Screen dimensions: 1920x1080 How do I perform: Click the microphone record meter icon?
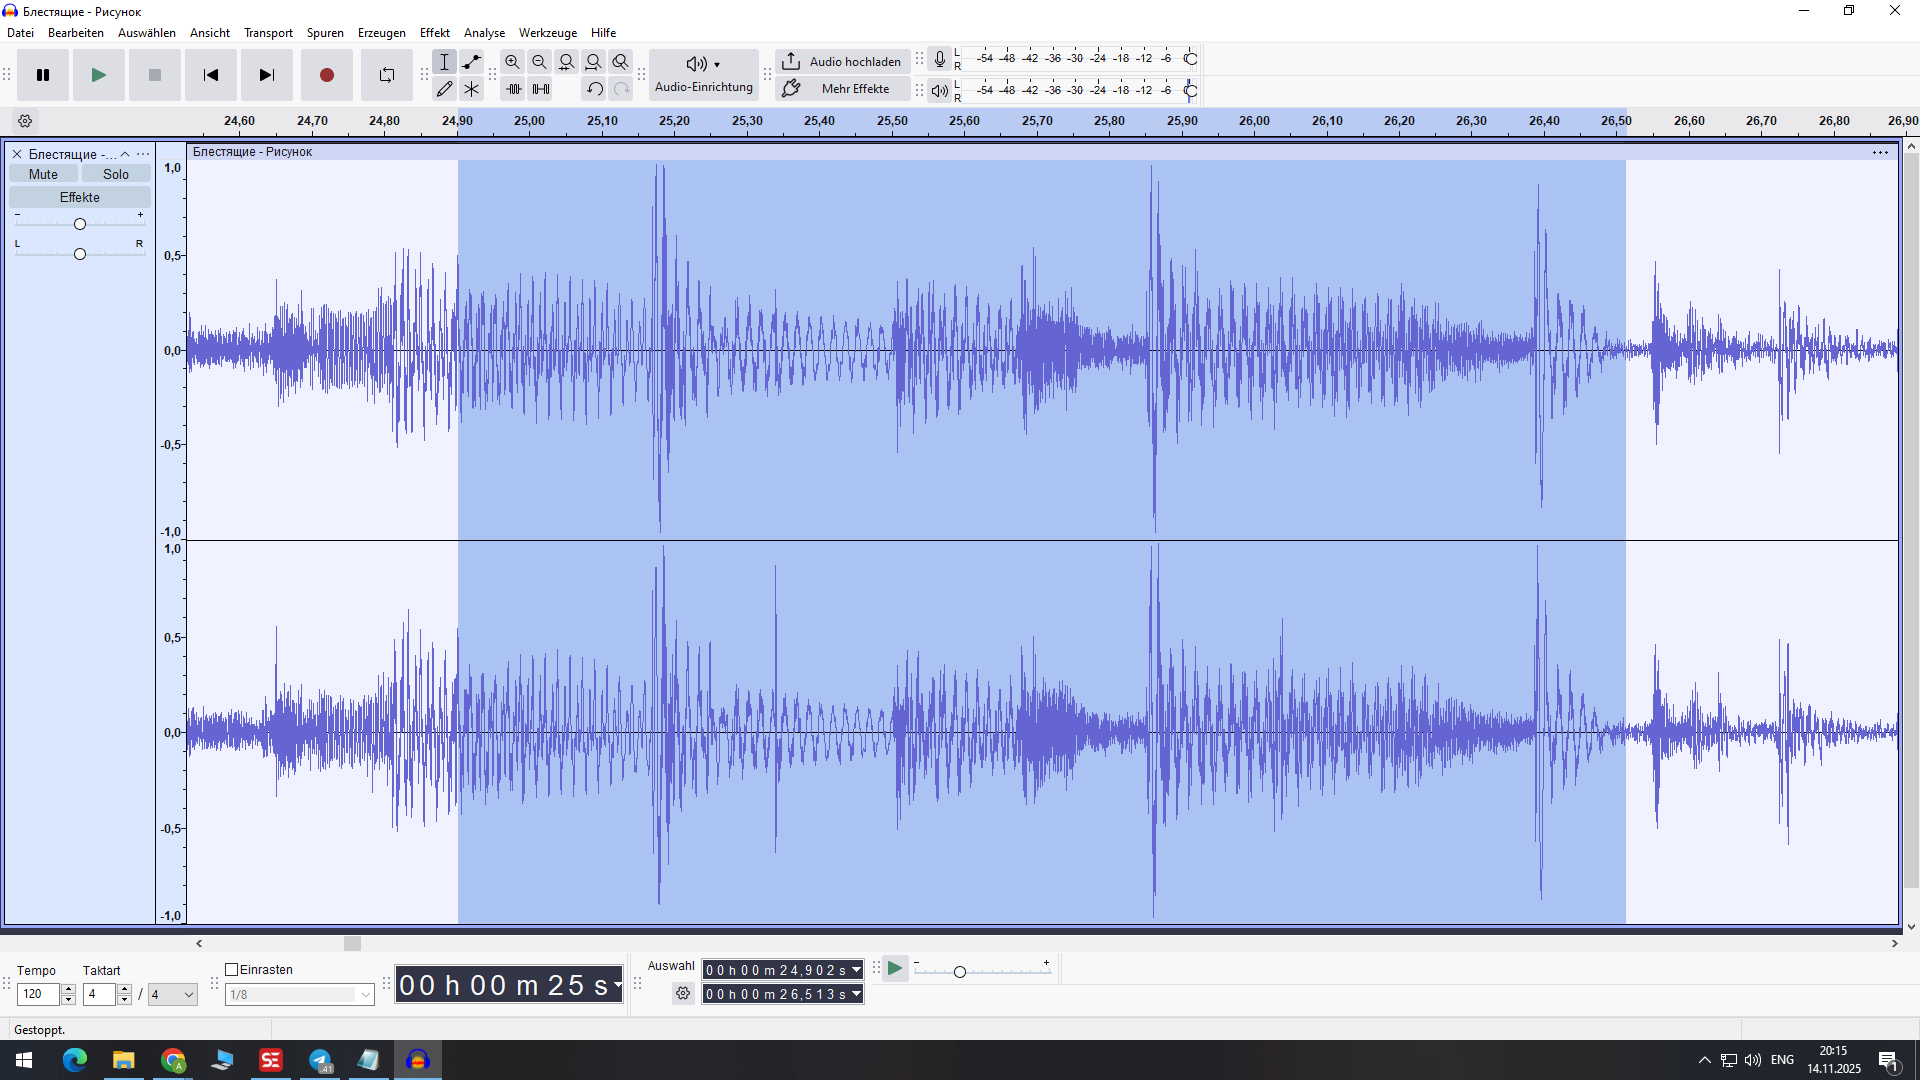click(x=940, y=59)
